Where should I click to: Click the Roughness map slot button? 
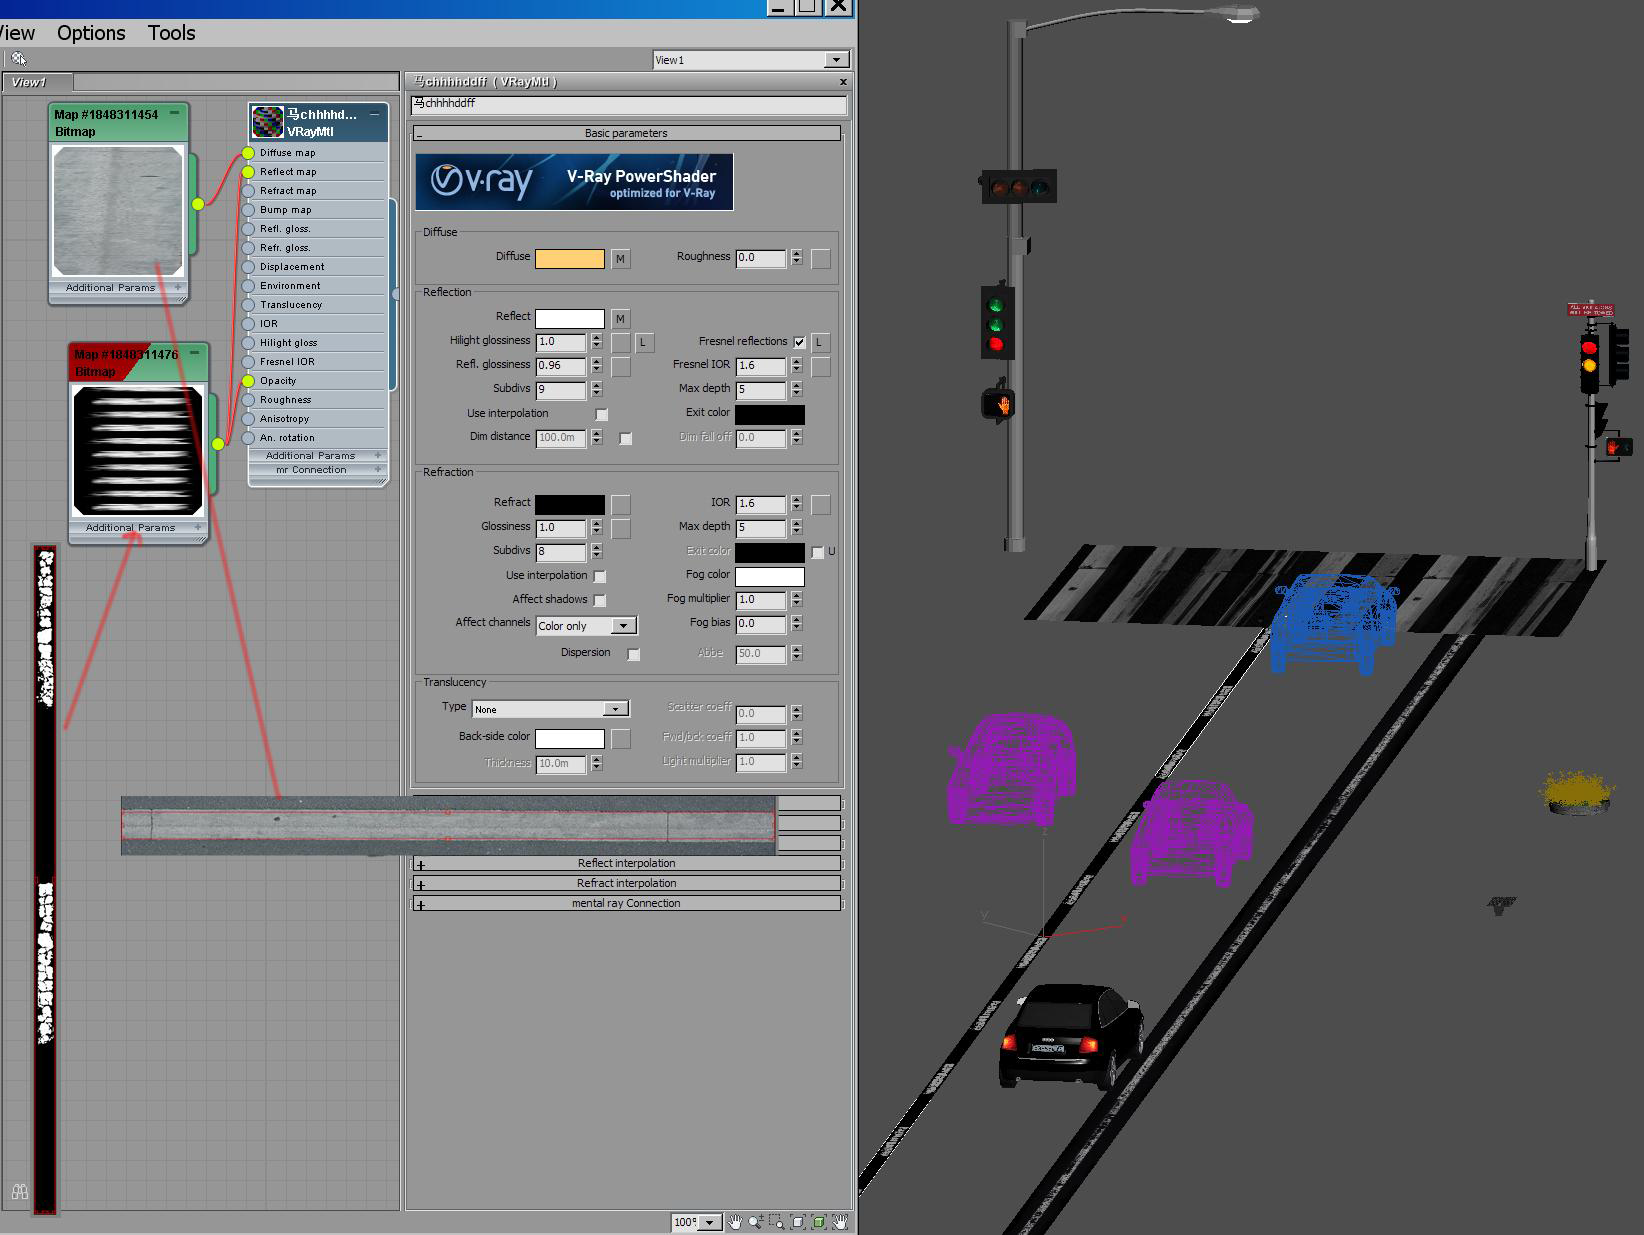click(x=820, y=259)
